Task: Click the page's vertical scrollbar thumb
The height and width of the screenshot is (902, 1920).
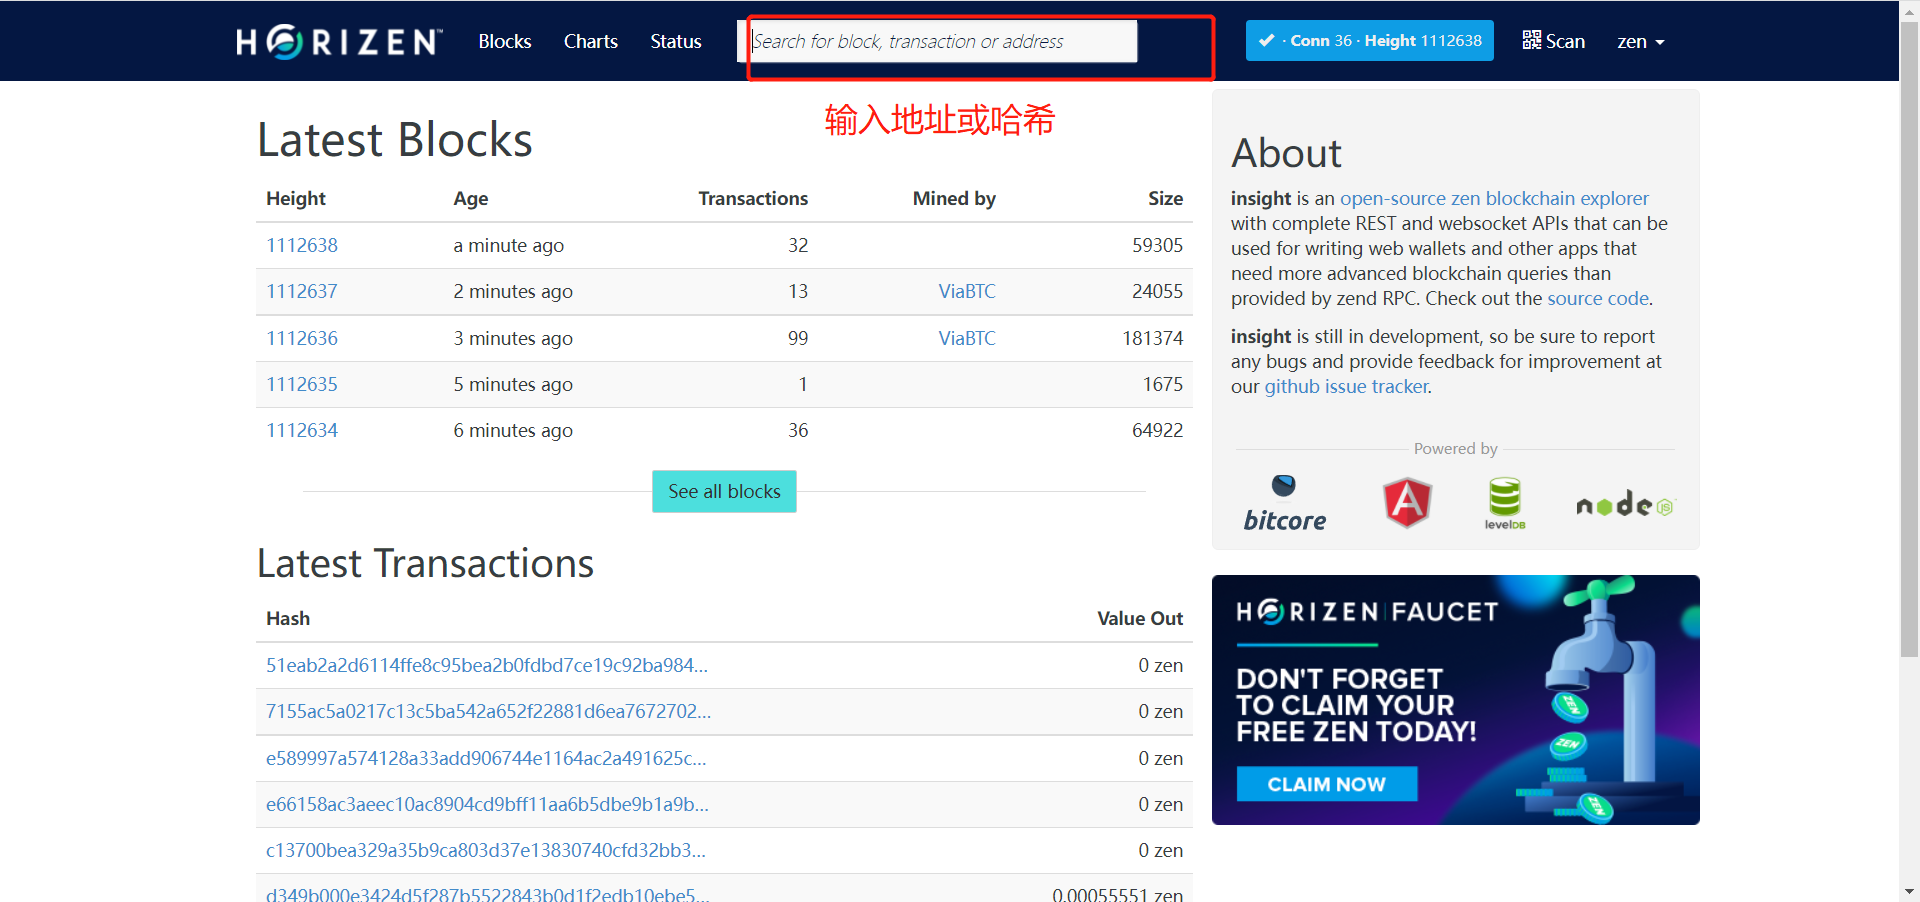Action: [x=1909, y=340]
